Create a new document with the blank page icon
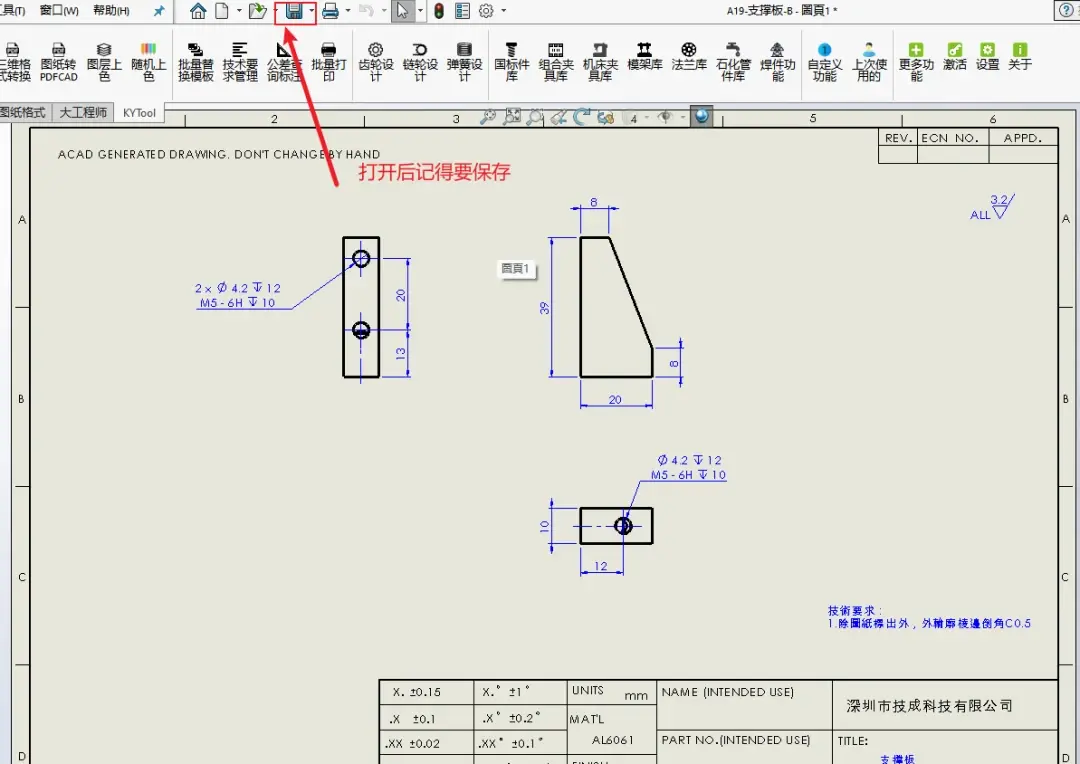The height and width of the screenshot is (764, 1080). tap(222, 11)
